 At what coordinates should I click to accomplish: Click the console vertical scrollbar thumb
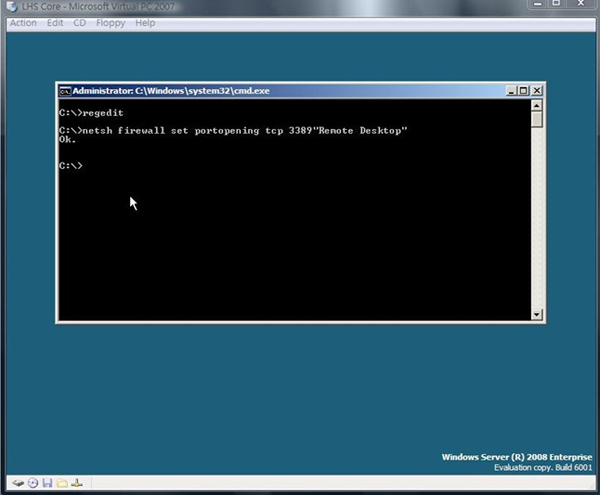click(537, 119)
